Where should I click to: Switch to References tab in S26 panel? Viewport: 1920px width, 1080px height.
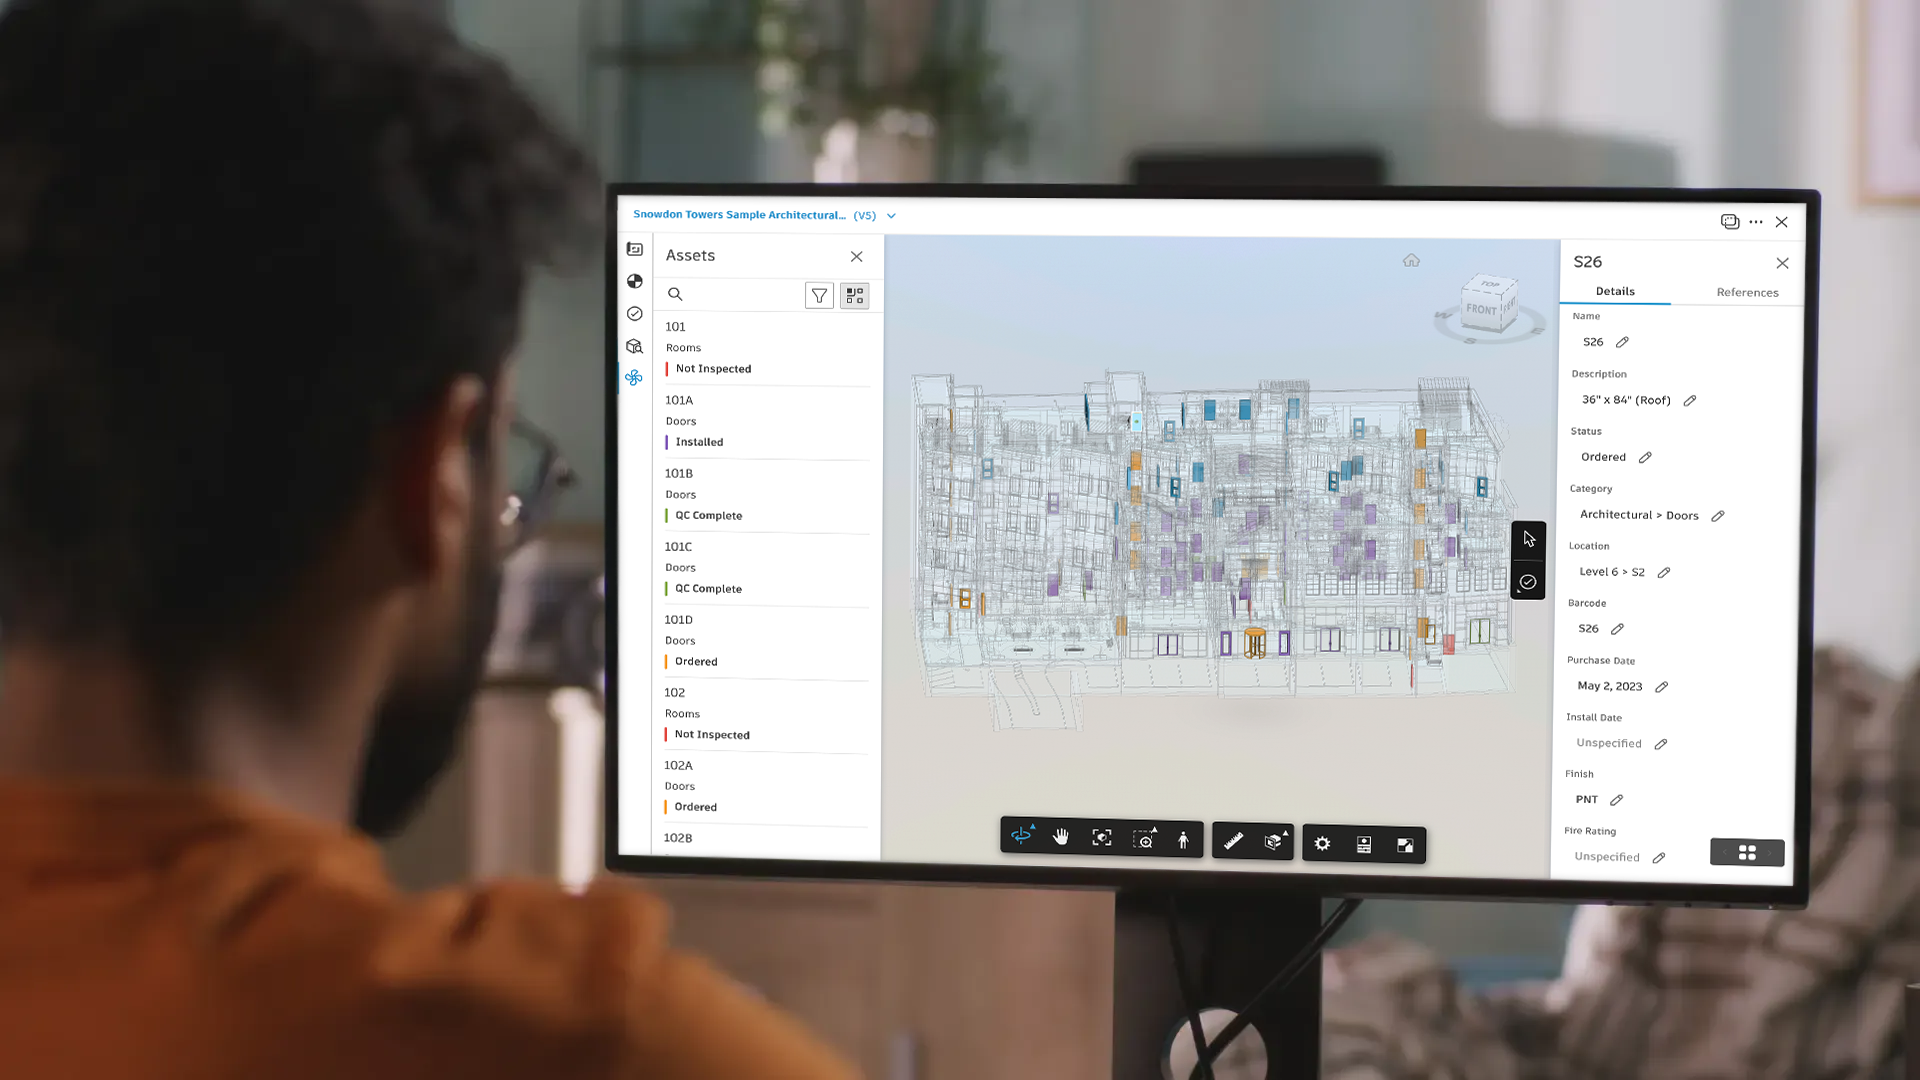pyautogui.click(x=1747, y=291)
